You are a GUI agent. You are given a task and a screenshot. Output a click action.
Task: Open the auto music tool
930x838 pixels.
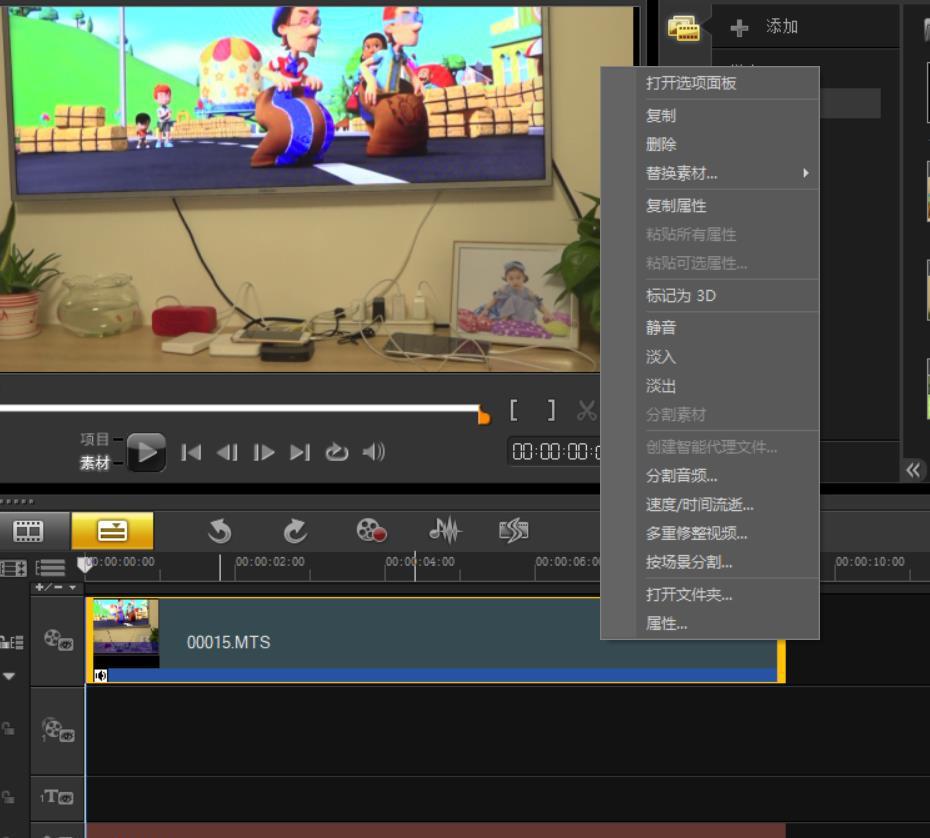(514, 530)
